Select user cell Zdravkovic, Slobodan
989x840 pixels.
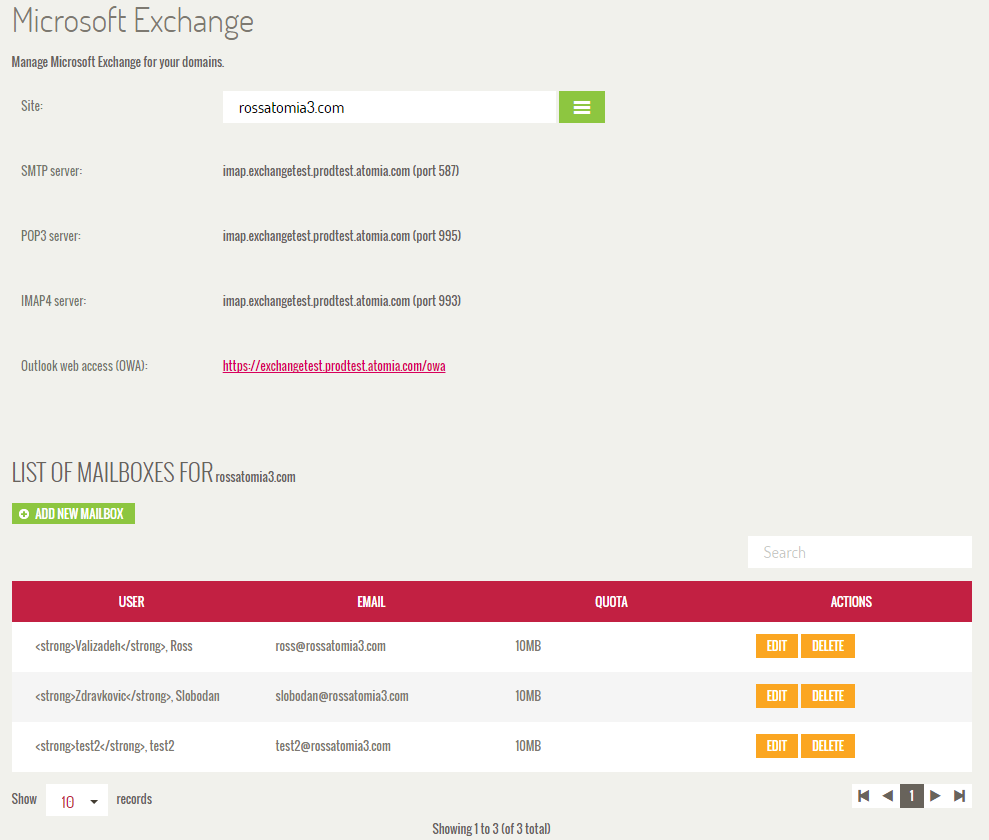[127, 696]
